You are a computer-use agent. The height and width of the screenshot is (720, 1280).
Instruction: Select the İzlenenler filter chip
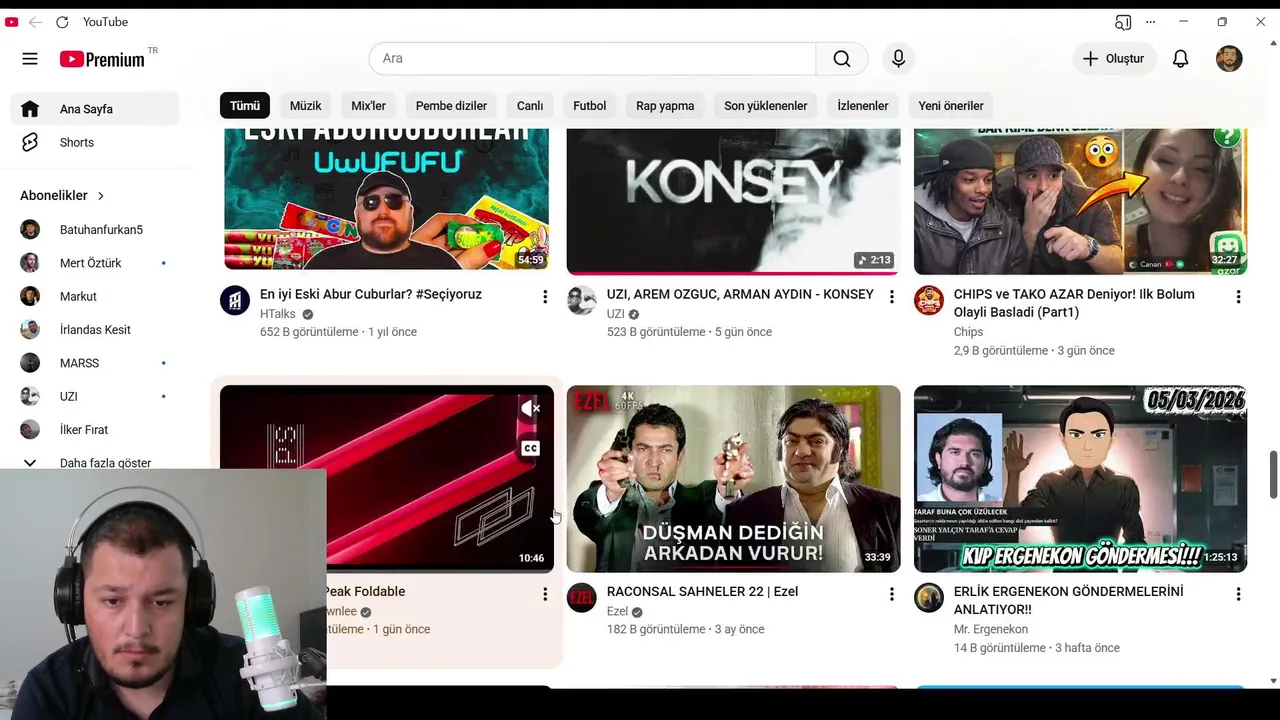(863, 106)
